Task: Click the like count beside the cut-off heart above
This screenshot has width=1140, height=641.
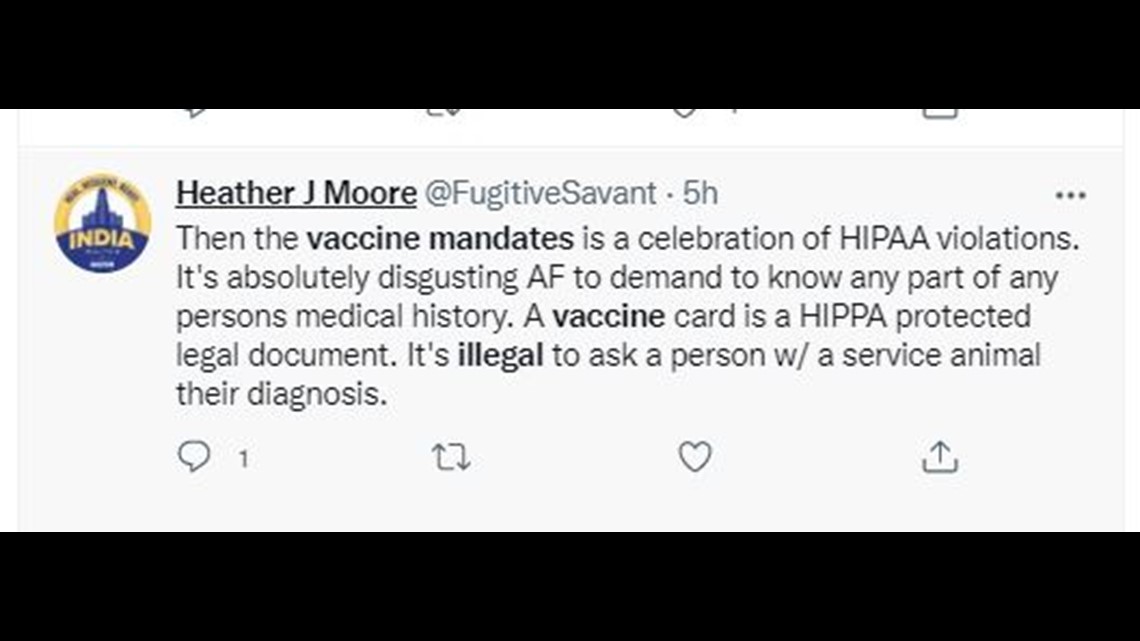Action: [x=734, y=111]
